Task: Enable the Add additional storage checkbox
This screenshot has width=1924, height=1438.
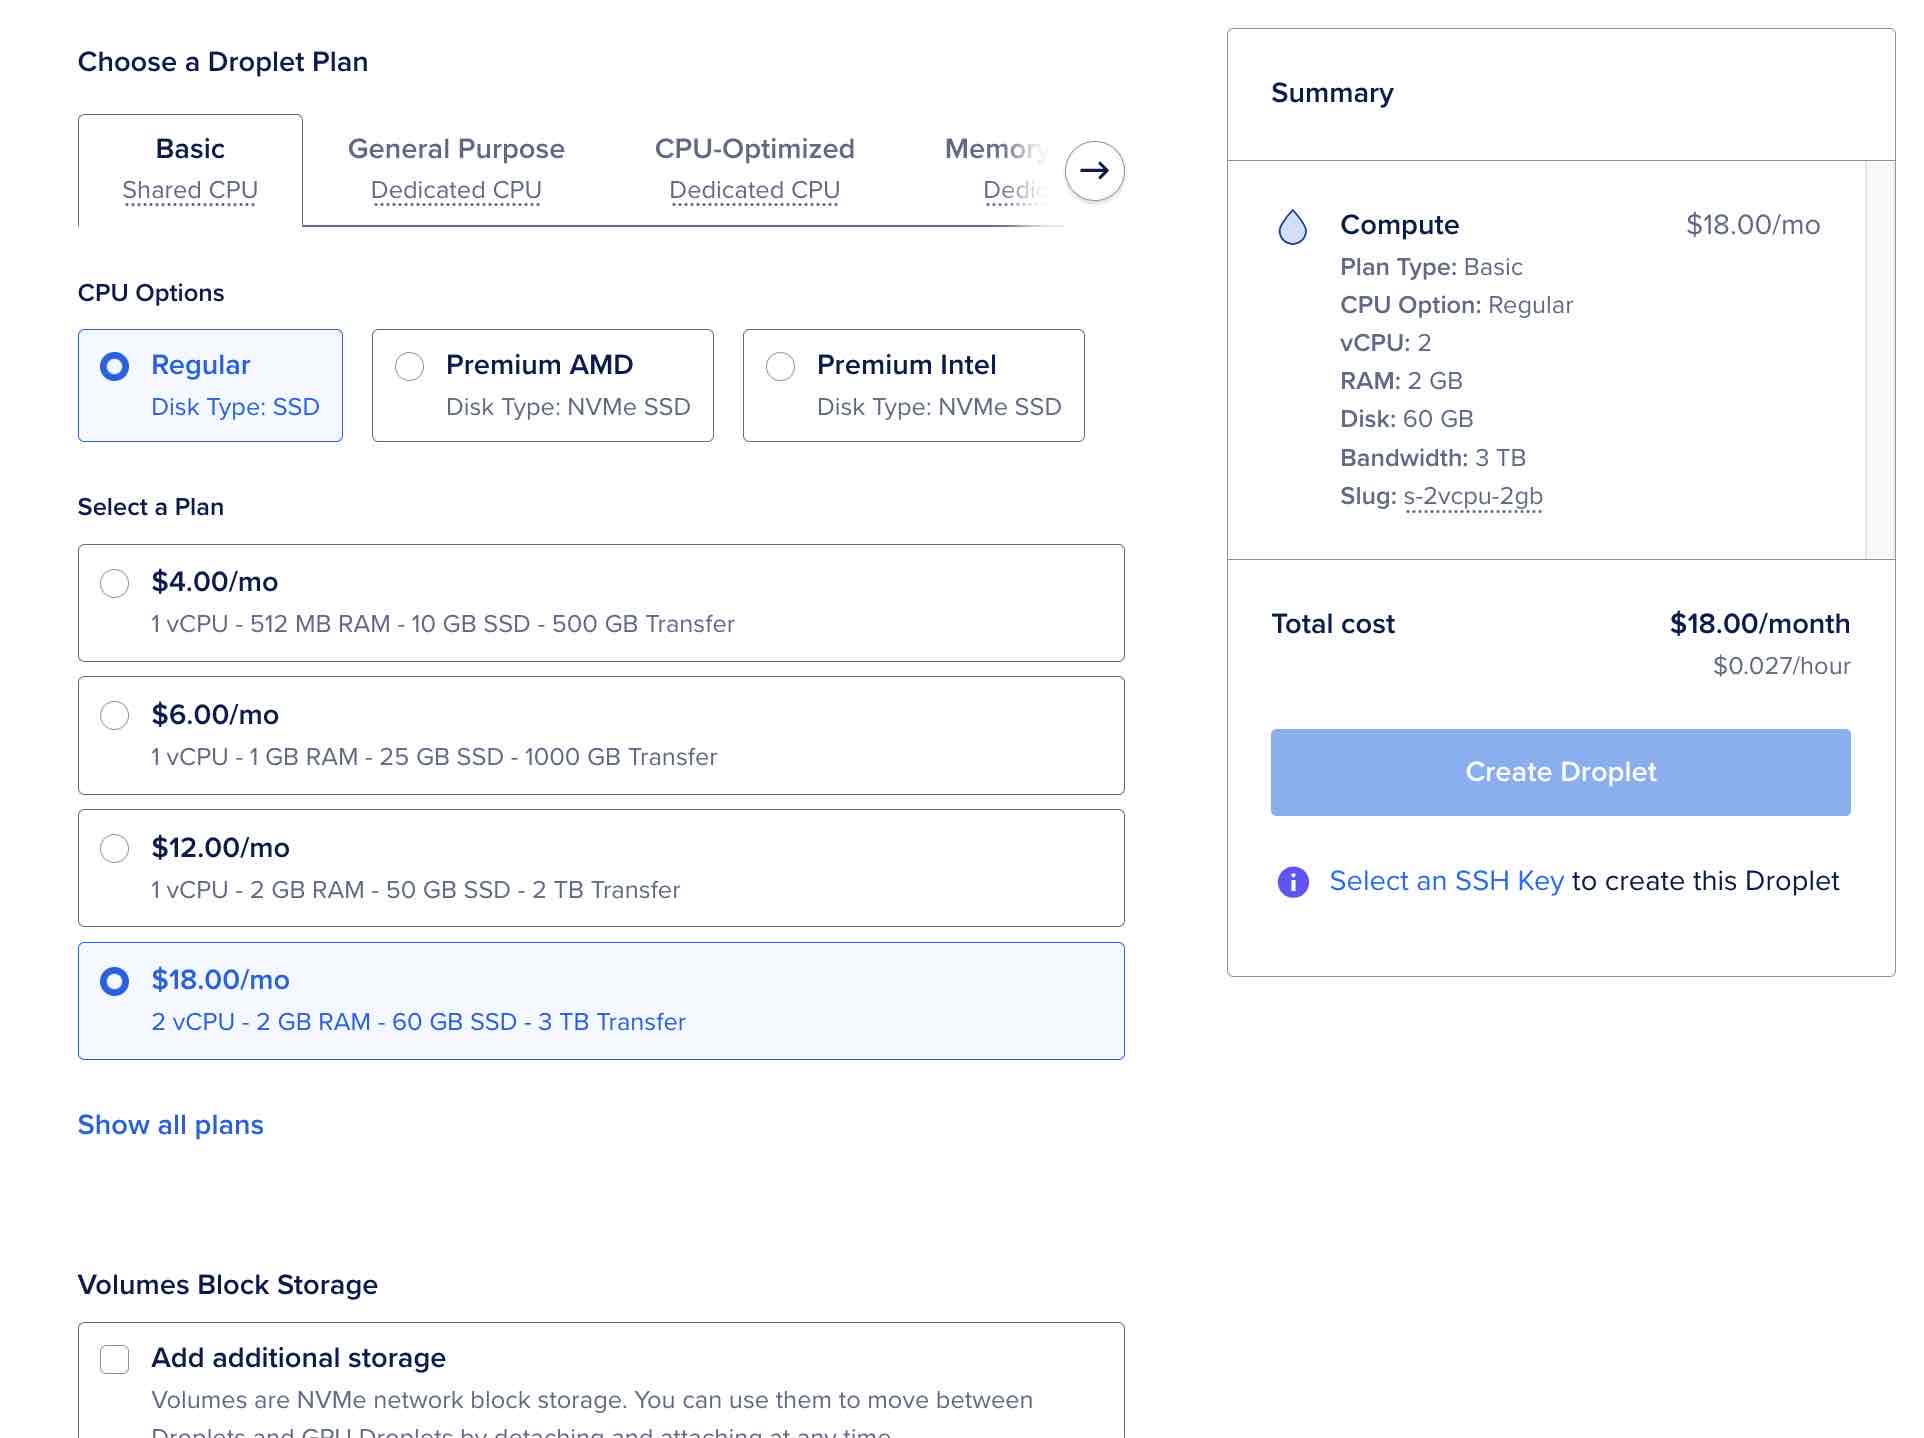Action: [x=115, y=1359]
